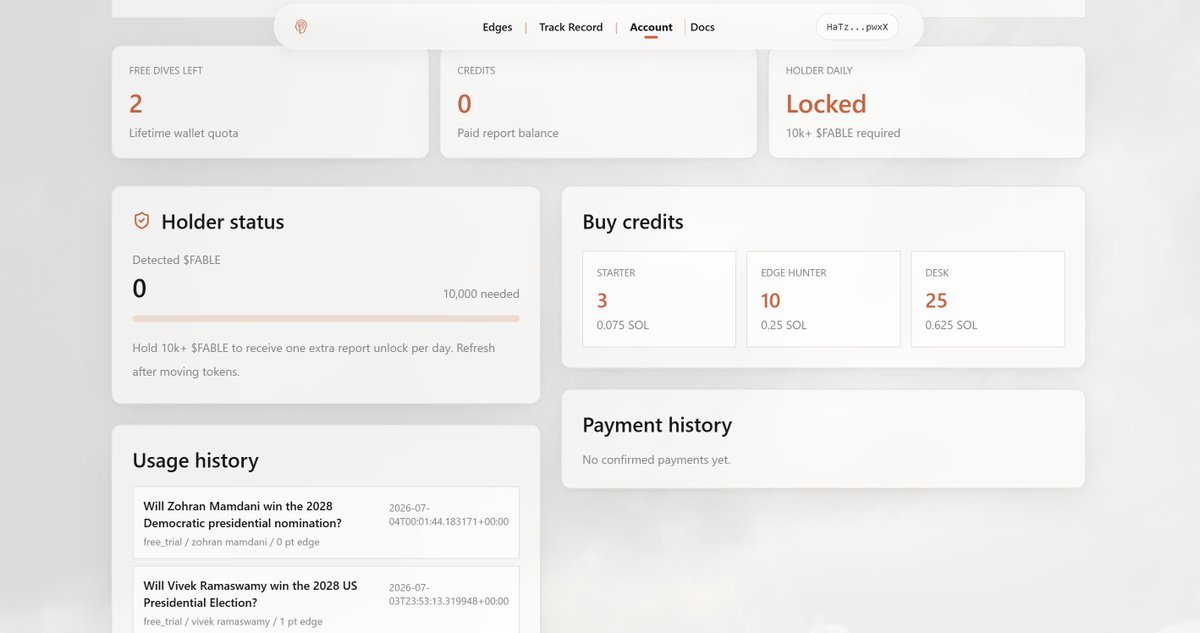The width and height of the screenshot is (1200, 633).
Task: Select the Account tab
Action: coord(651,27)
